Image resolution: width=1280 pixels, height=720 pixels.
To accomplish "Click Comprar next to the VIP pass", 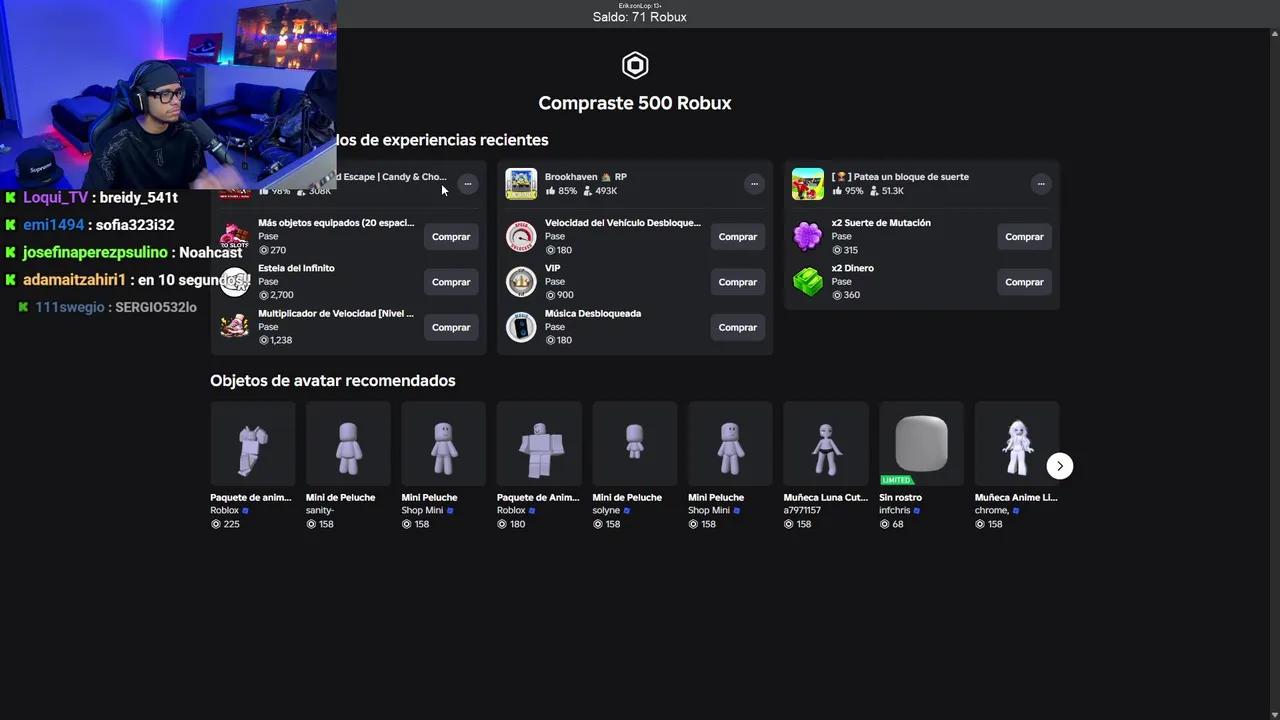I will (x=738, y=282).
